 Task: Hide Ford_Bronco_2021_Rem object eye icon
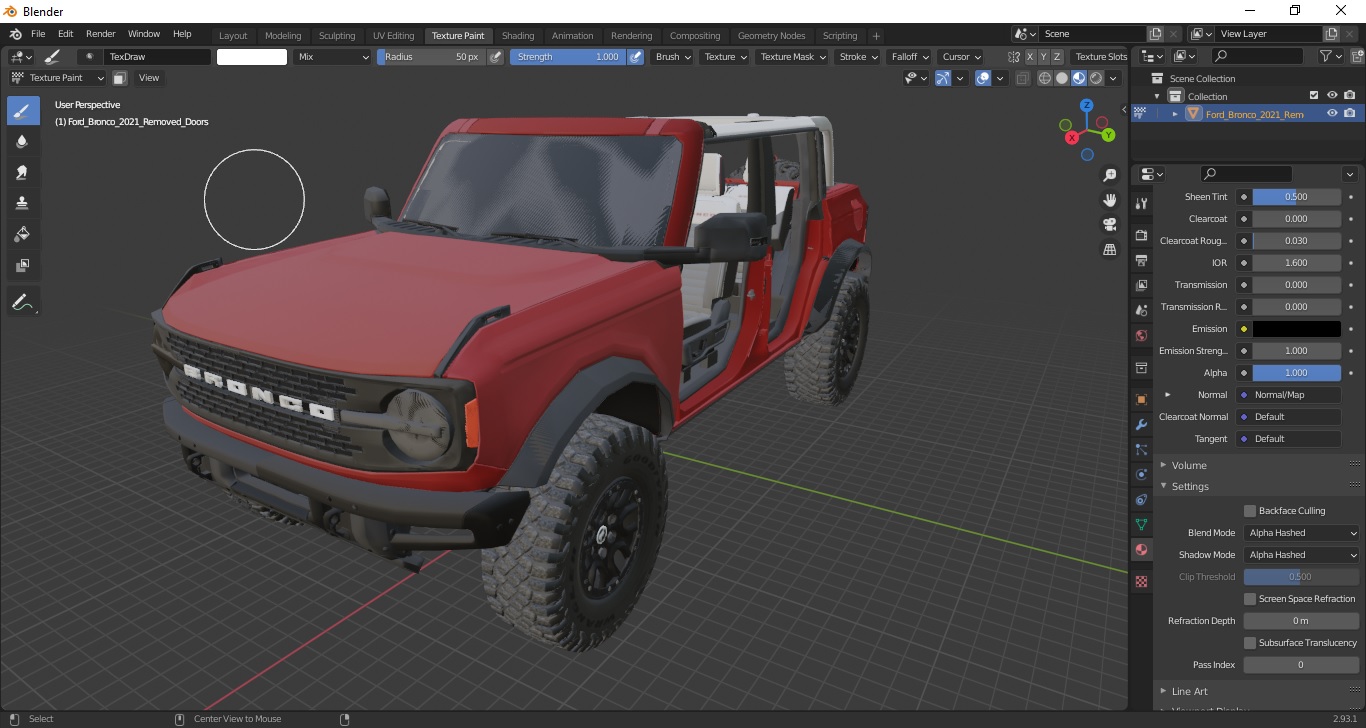1332,114
